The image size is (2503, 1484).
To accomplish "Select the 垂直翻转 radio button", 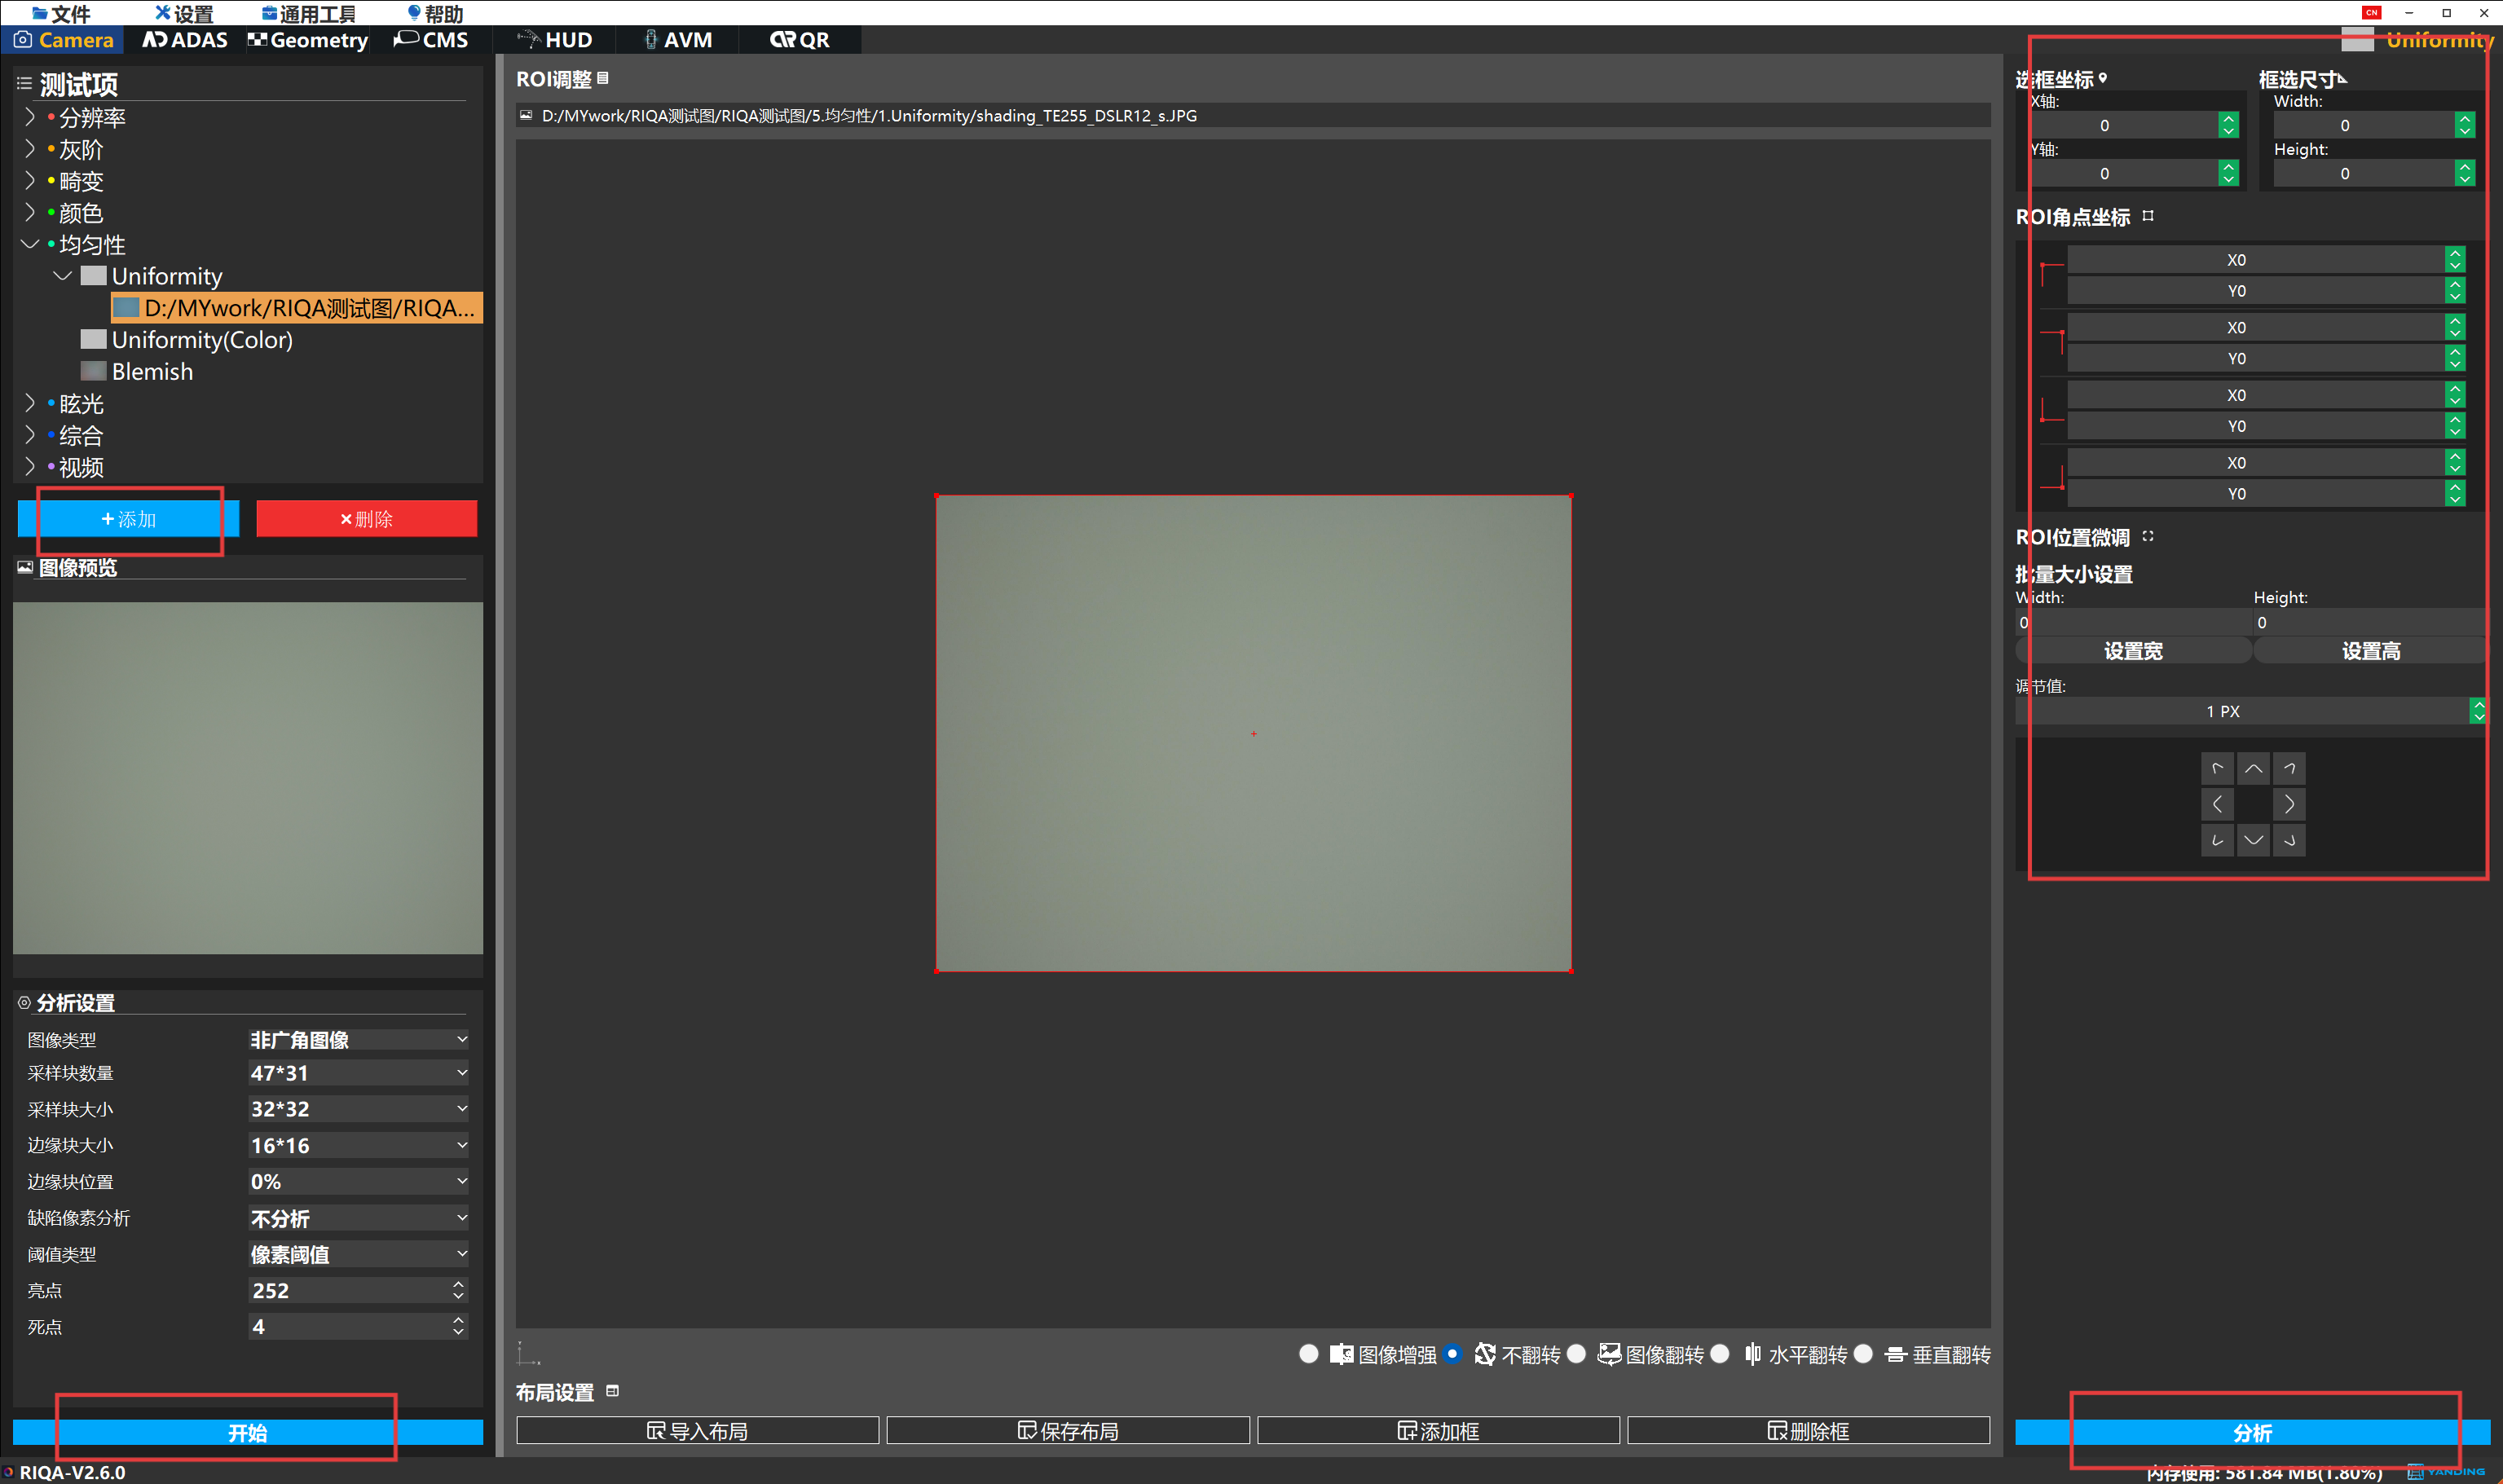I will pos(1862,1354).
